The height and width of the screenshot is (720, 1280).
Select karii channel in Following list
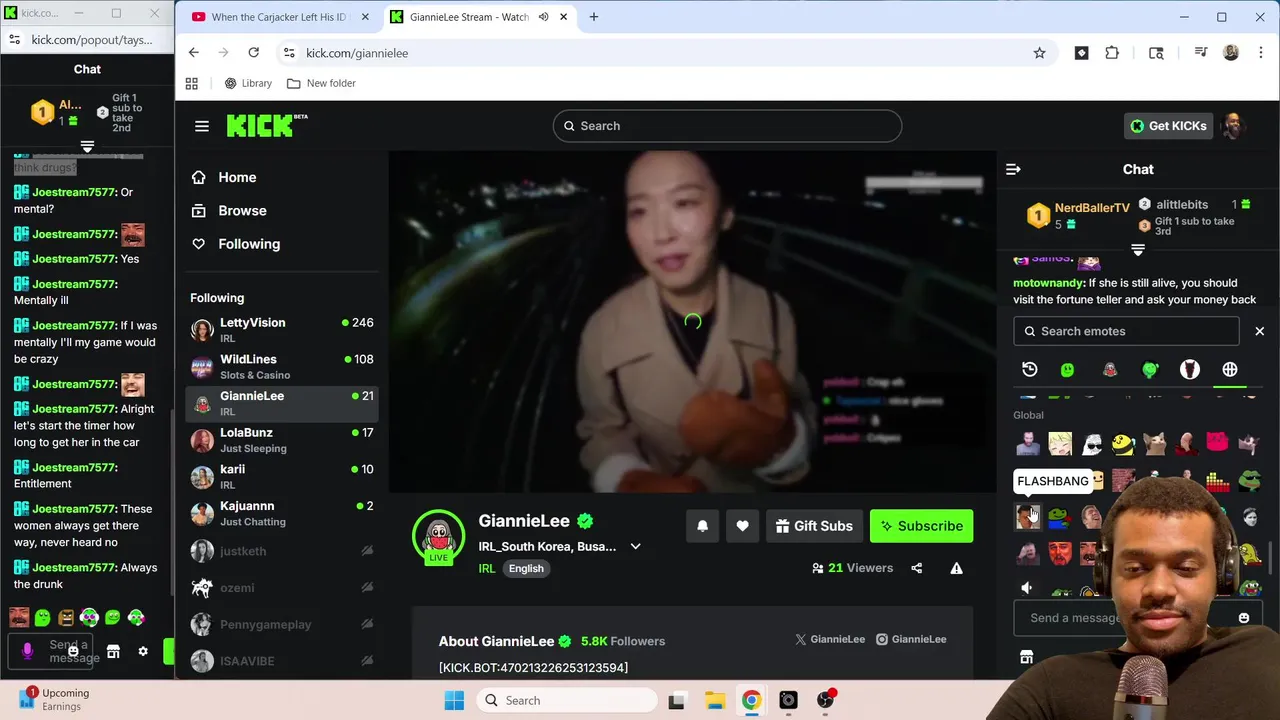pyautogui.click(x=281, y=477)
